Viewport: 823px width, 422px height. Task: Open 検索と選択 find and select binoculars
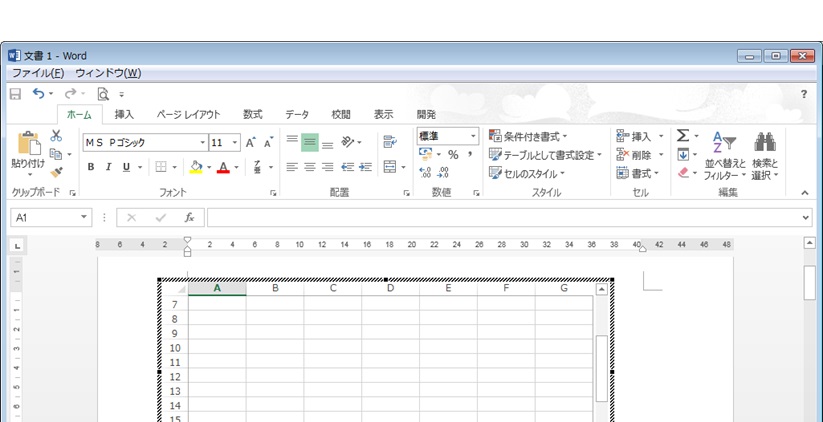tap(765, 156)
